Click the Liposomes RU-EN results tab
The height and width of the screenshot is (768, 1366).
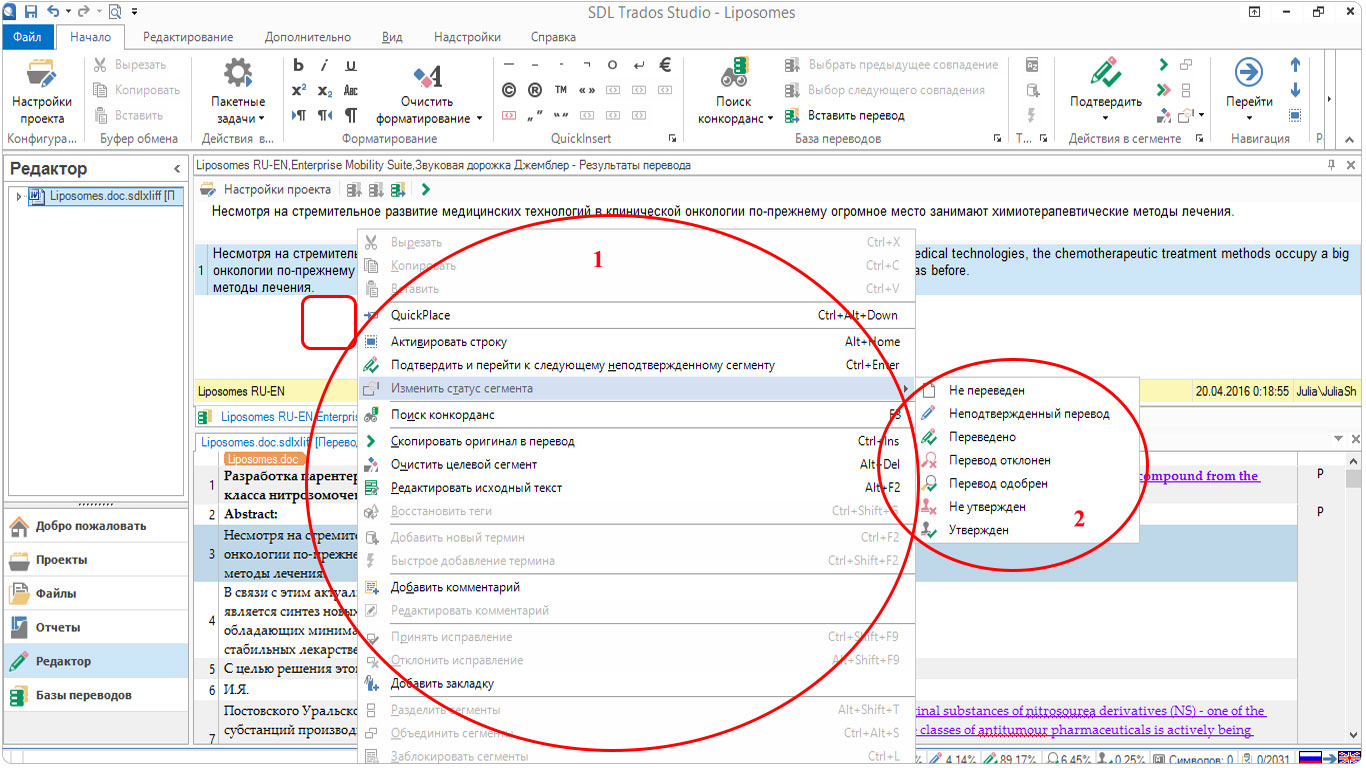point(277,416)
